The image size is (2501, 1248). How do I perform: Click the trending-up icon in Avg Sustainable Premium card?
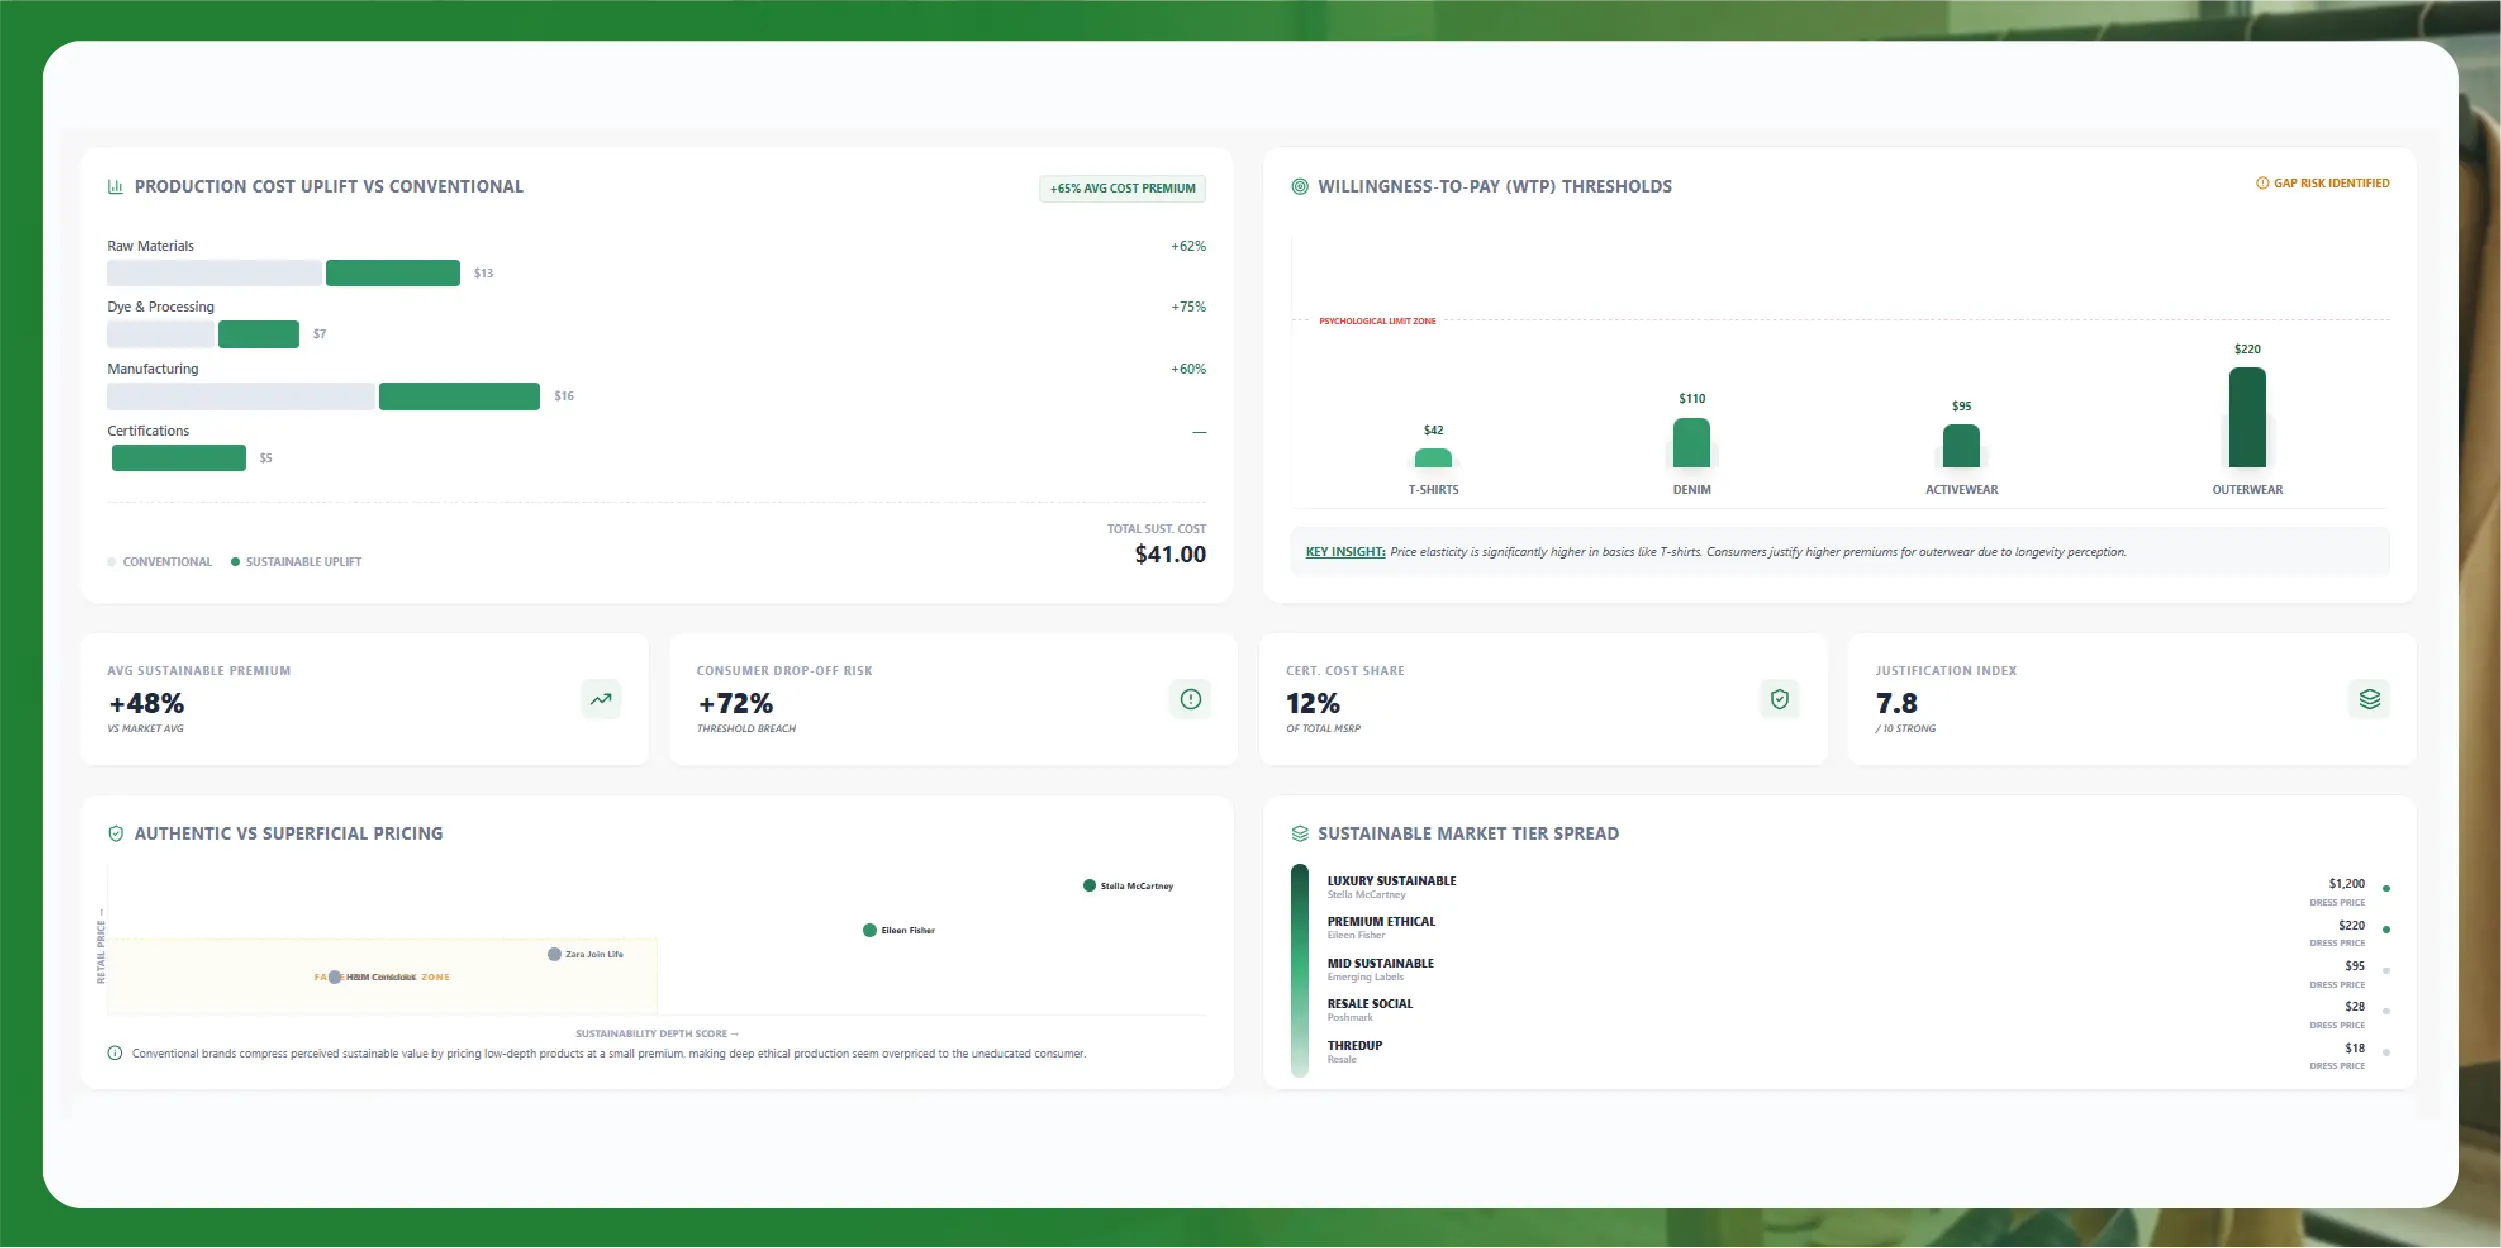coord(601,699)
